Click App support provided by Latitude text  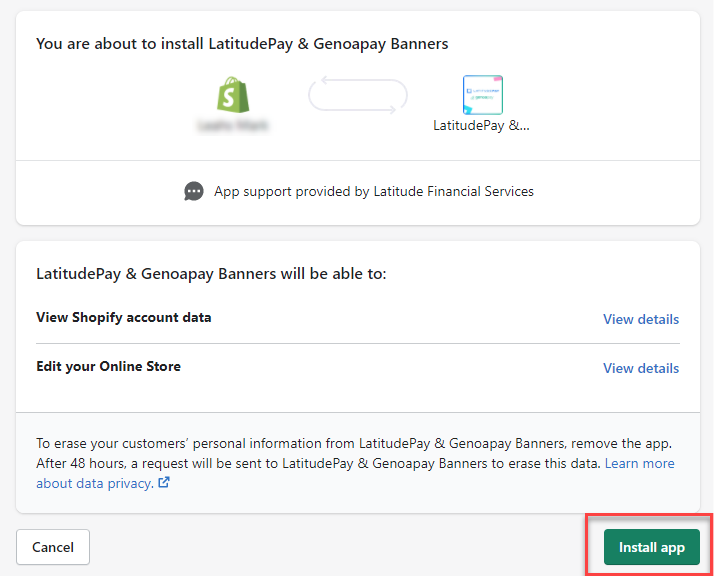[374, 191]
